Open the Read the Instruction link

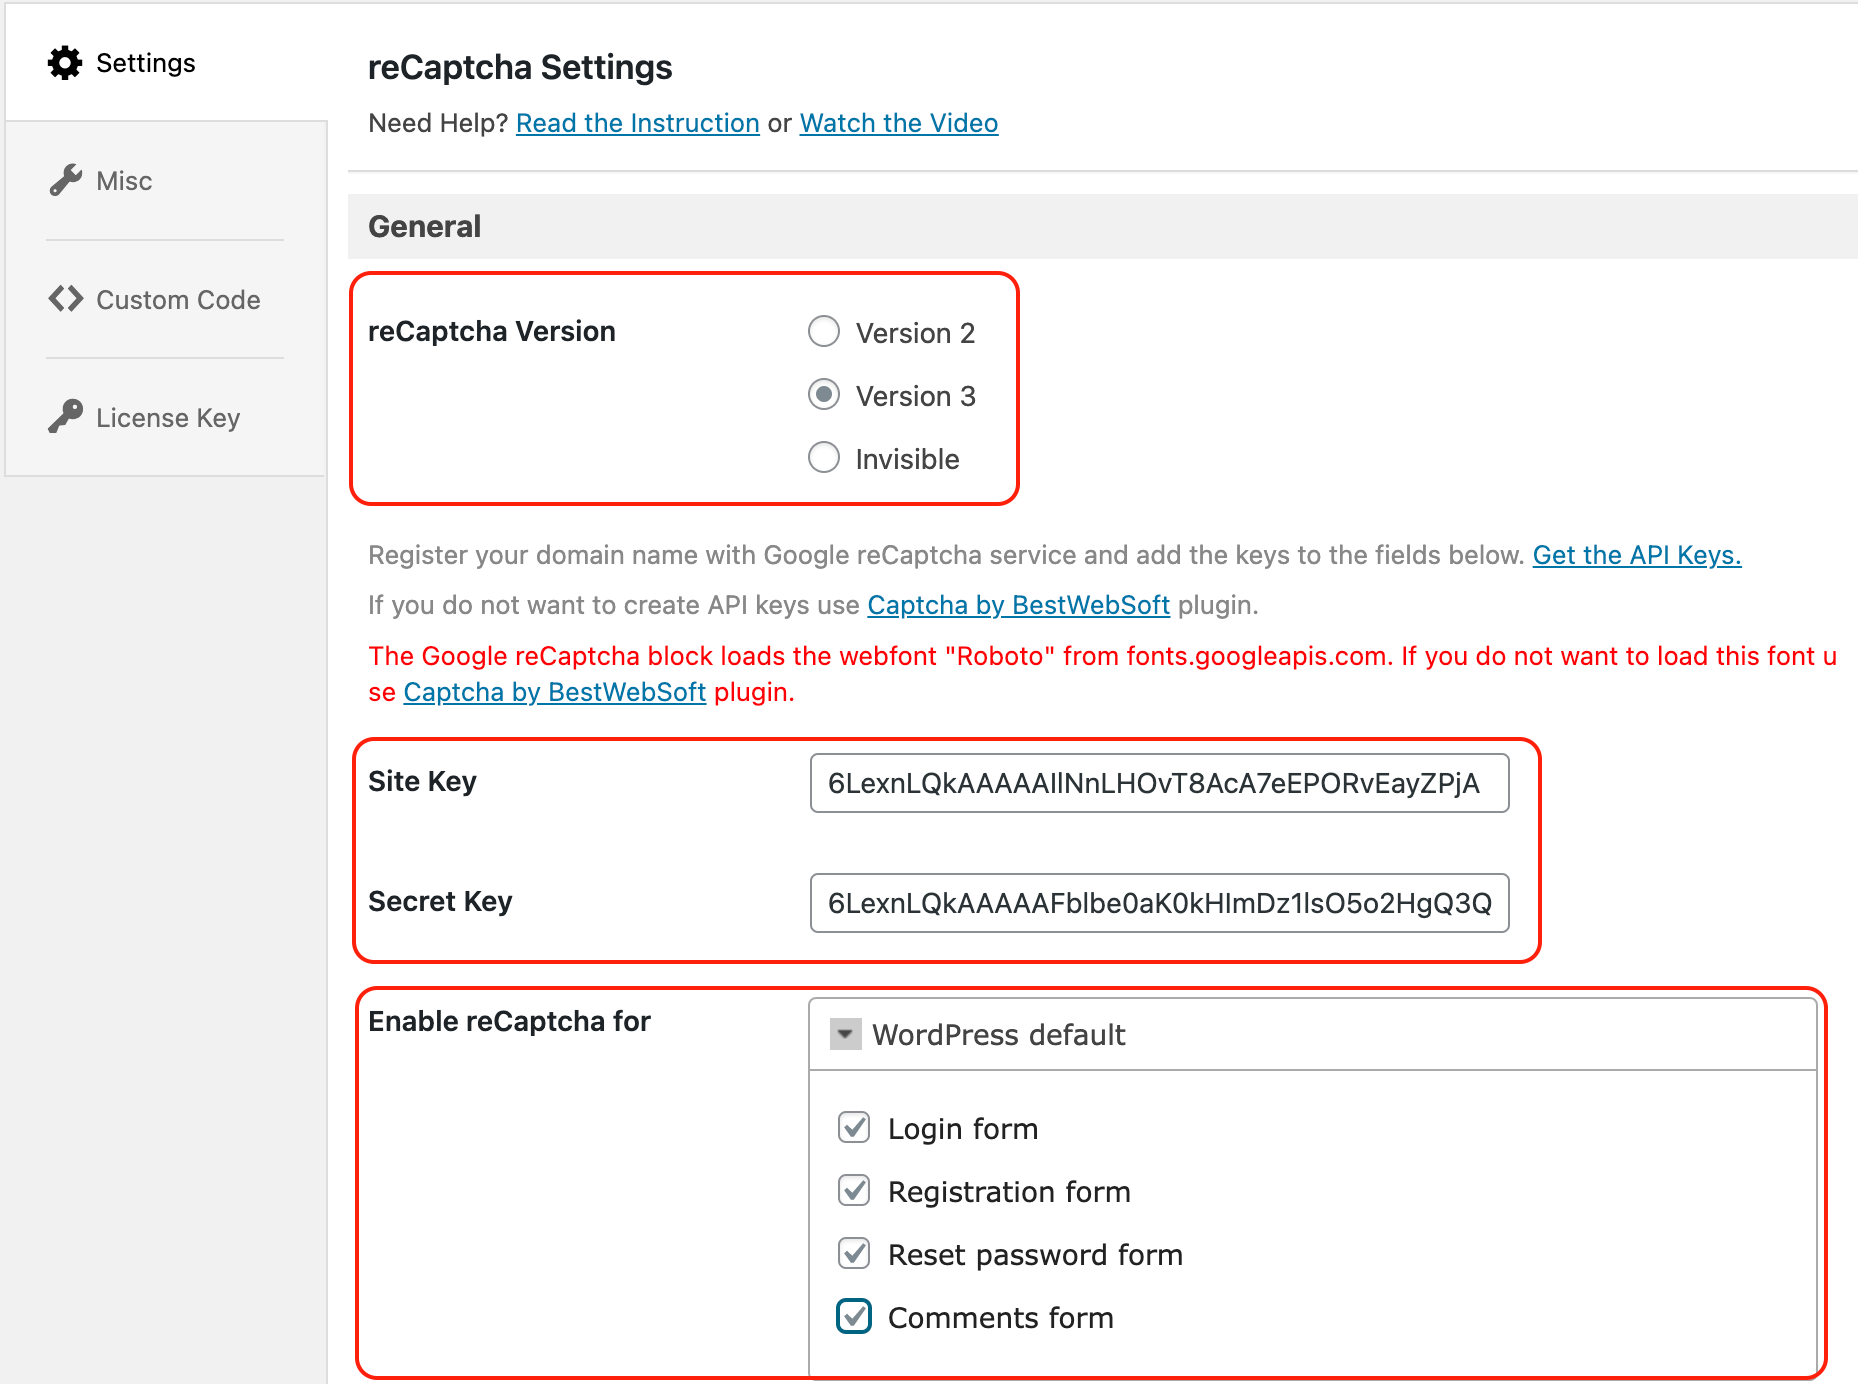point(637,123)
